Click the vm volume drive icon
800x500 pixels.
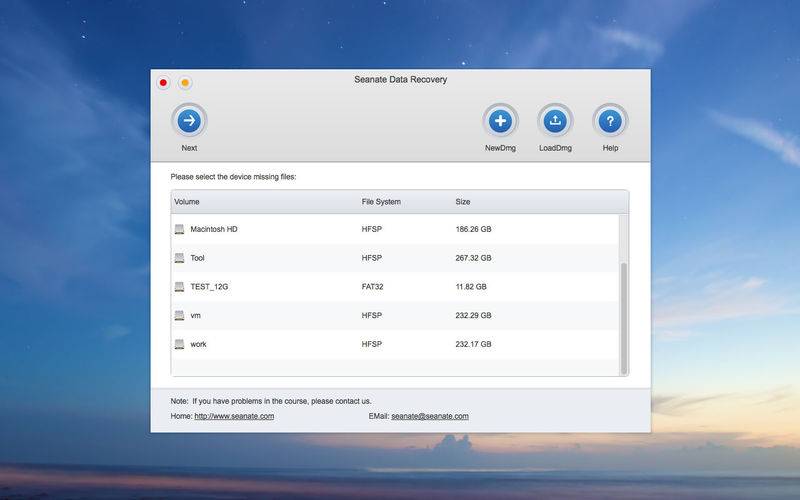[x=180, y=315]
